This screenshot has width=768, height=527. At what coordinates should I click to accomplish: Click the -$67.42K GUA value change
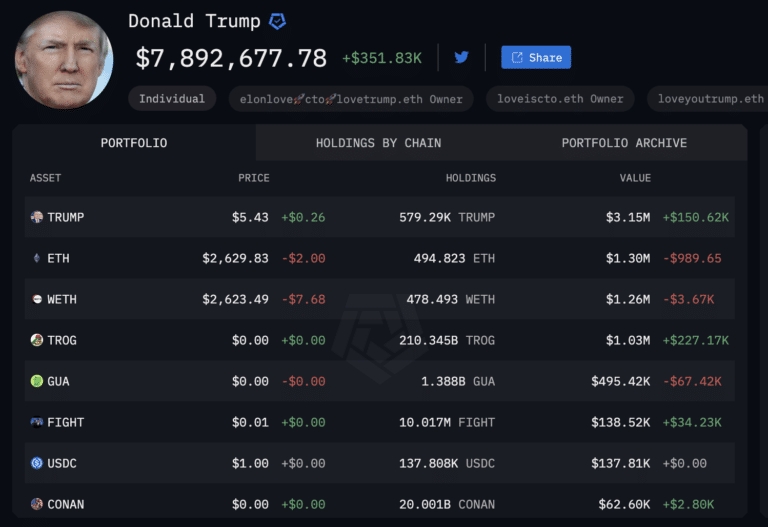click(x=692, y=381)
